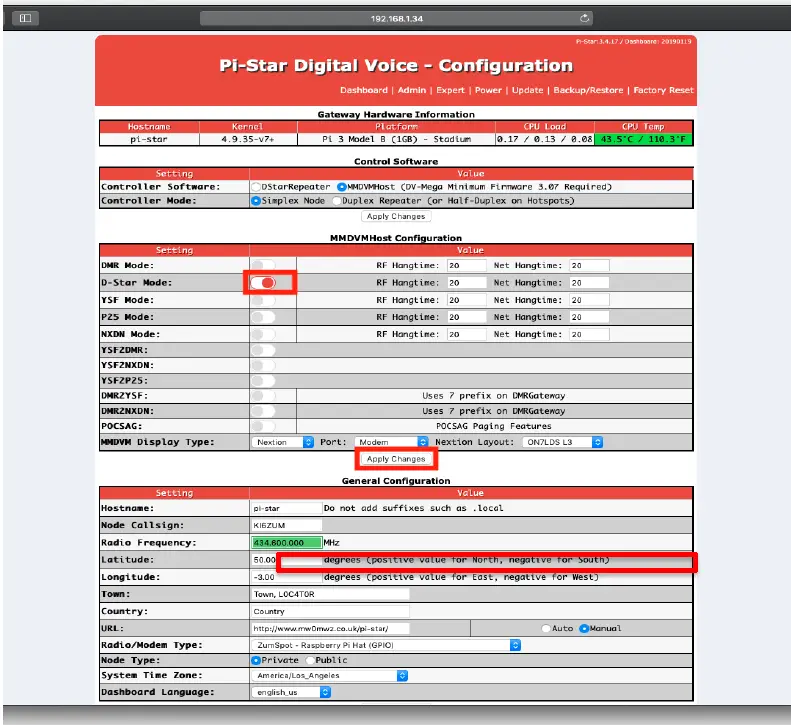The width and height of the screenshot is (791, 725).
Task: Click the Factory Reset link
Action: [x=663, y=90]
